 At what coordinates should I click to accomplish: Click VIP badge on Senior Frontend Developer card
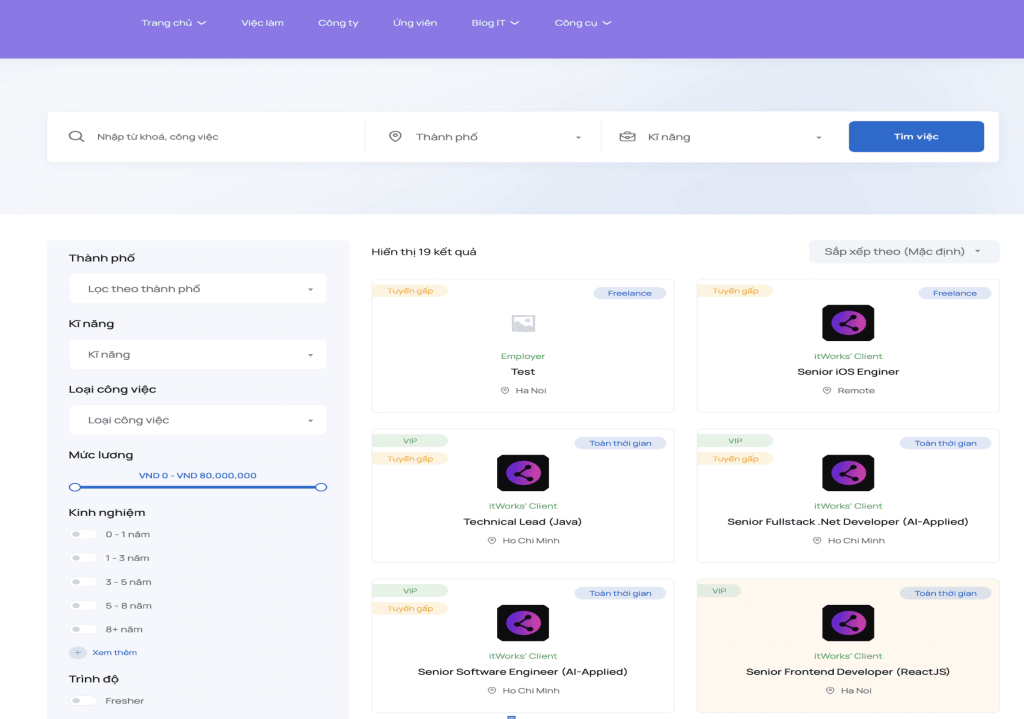click(719, 591)
